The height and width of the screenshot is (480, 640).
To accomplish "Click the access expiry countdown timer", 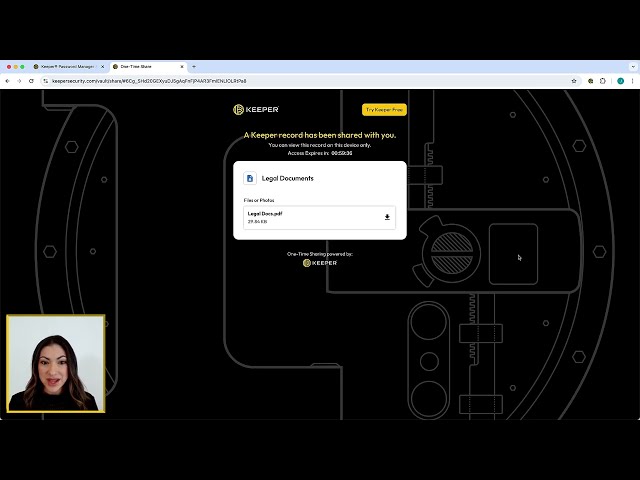I will click(342, 153).
